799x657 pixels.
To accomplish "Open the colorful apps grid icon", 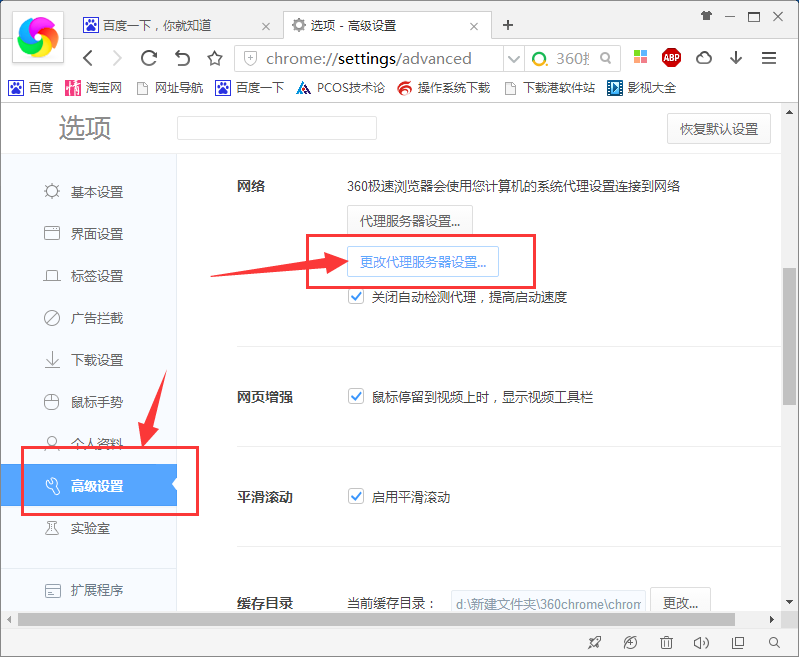I will point(640,57).
